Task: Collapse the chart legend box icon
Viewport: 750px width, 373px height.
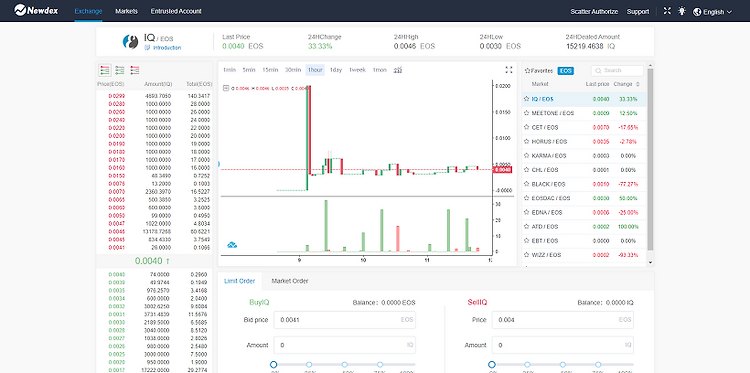Action: tap(226, 88)
